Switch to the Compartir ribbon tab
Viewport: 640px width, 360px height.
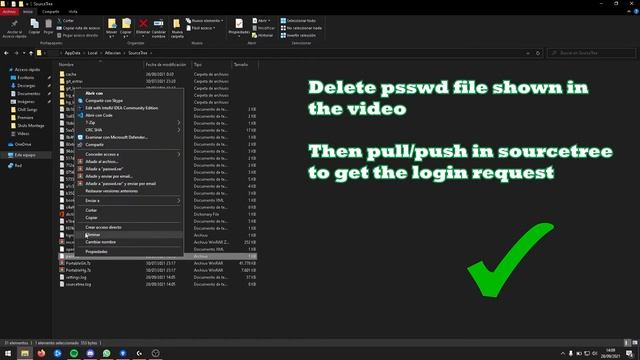51,12
